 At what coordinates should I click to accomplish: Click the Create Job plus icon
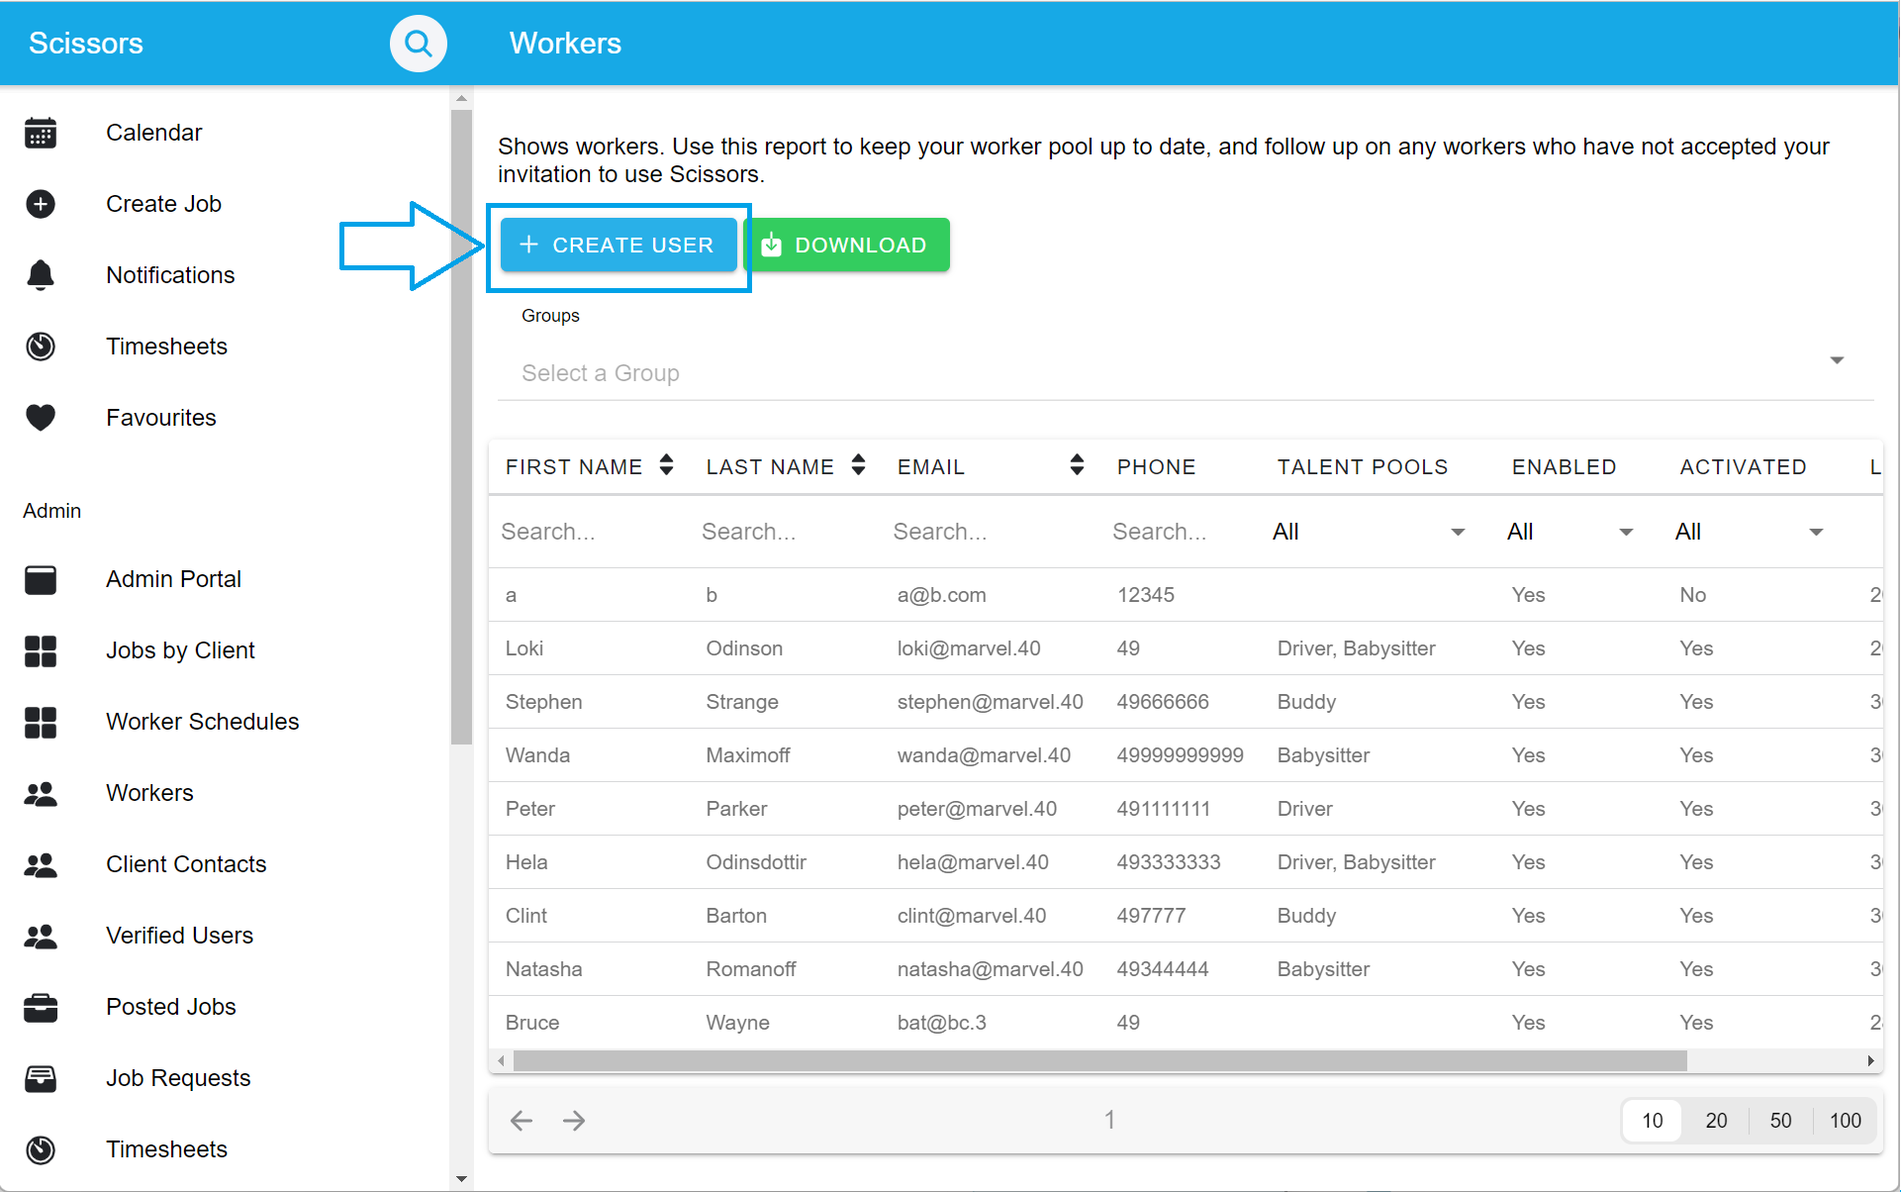[41, 204]
